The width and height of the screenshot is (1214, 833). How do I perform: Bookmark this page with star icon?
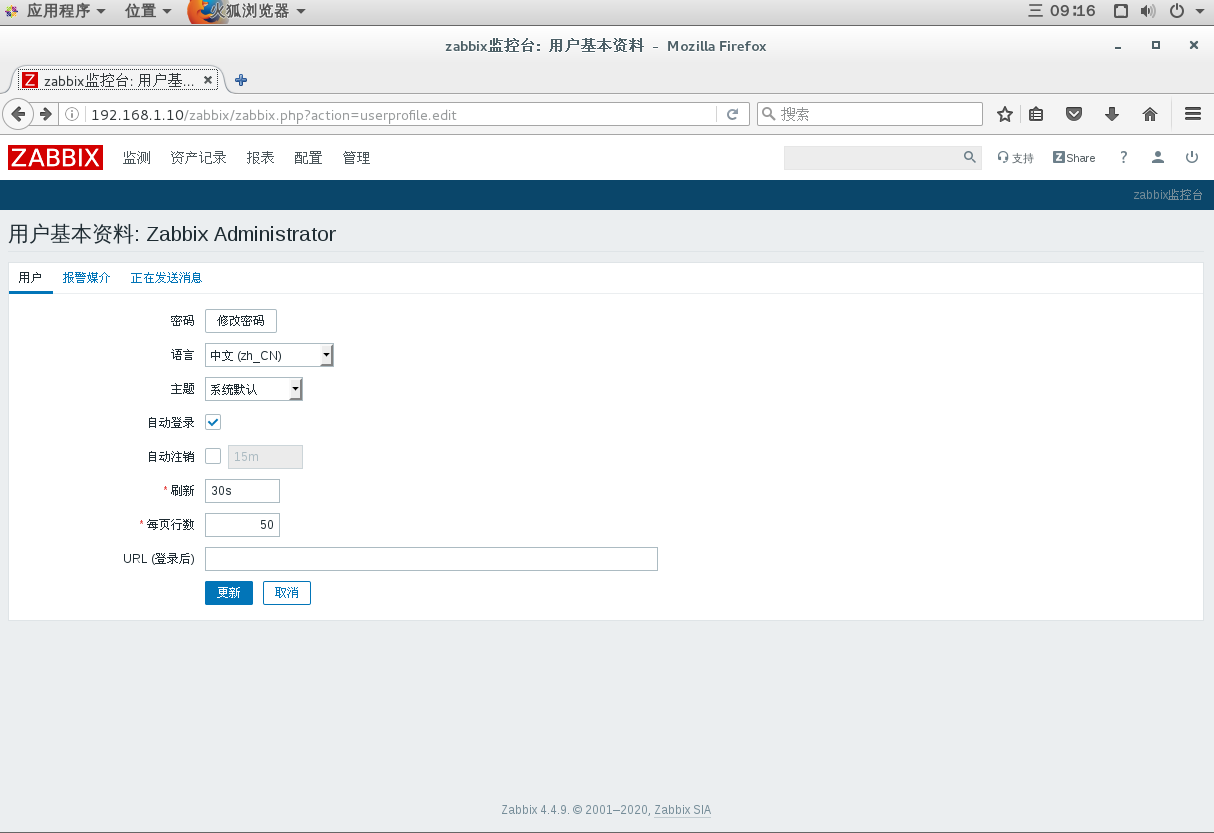pyautogui.click(x=1005, y=114)
